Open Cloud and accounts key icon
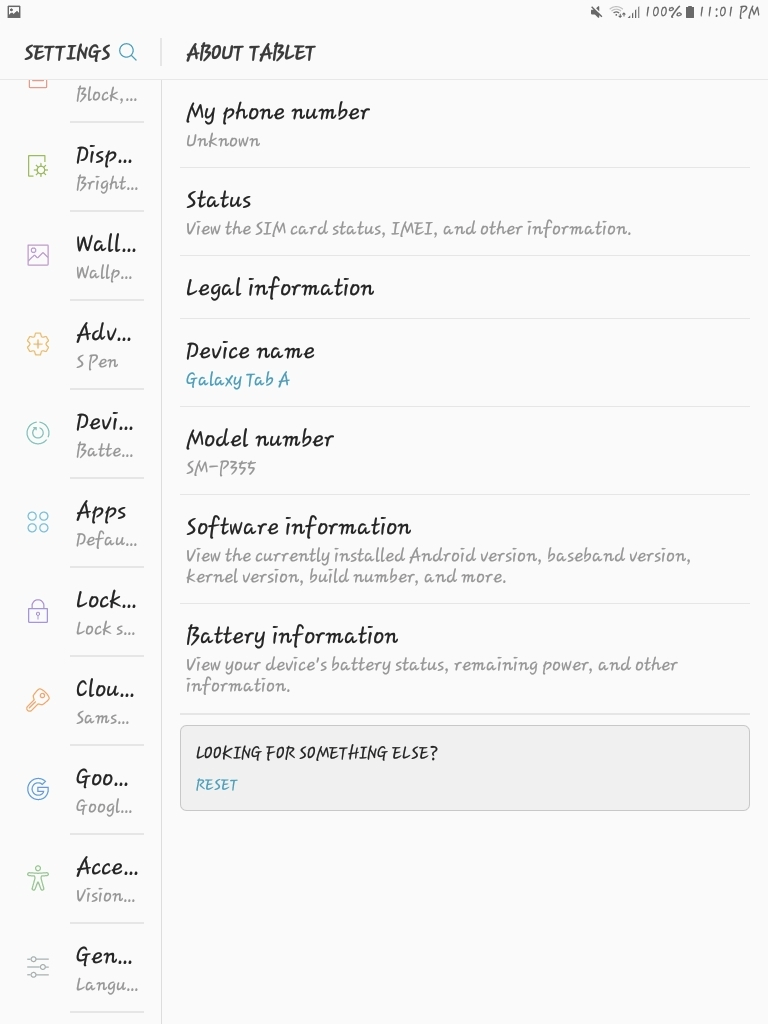Image resolution: width=768 pixels, height=1024 pixels. [x=38, y=700]
